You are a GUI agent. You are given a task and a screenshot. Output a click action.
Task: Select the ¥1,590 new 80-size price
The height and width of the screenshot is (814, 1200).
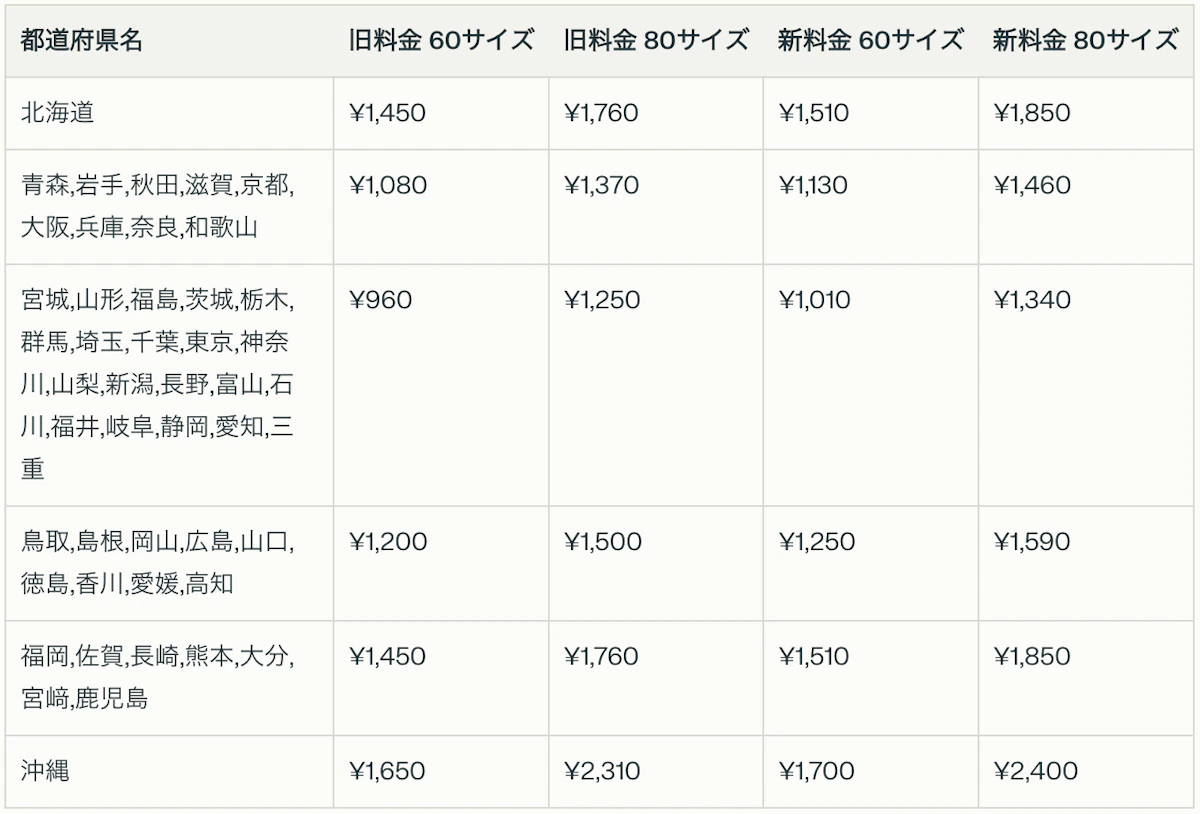click(1032, 542)
